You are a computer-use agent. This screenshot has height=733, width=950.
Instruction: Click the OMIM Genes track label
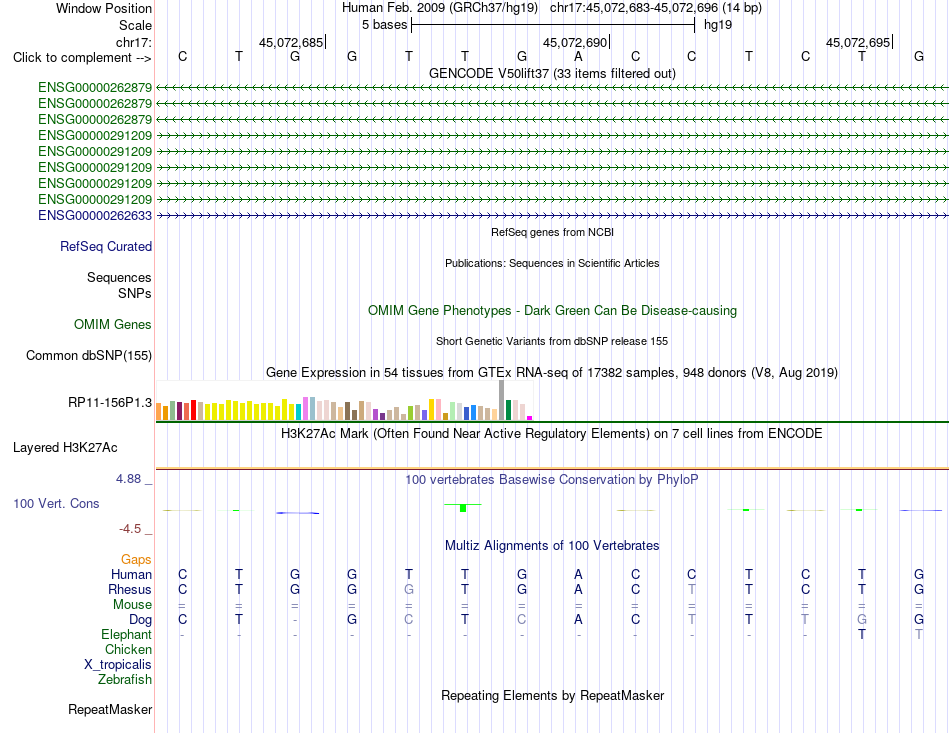pos(112,325)
